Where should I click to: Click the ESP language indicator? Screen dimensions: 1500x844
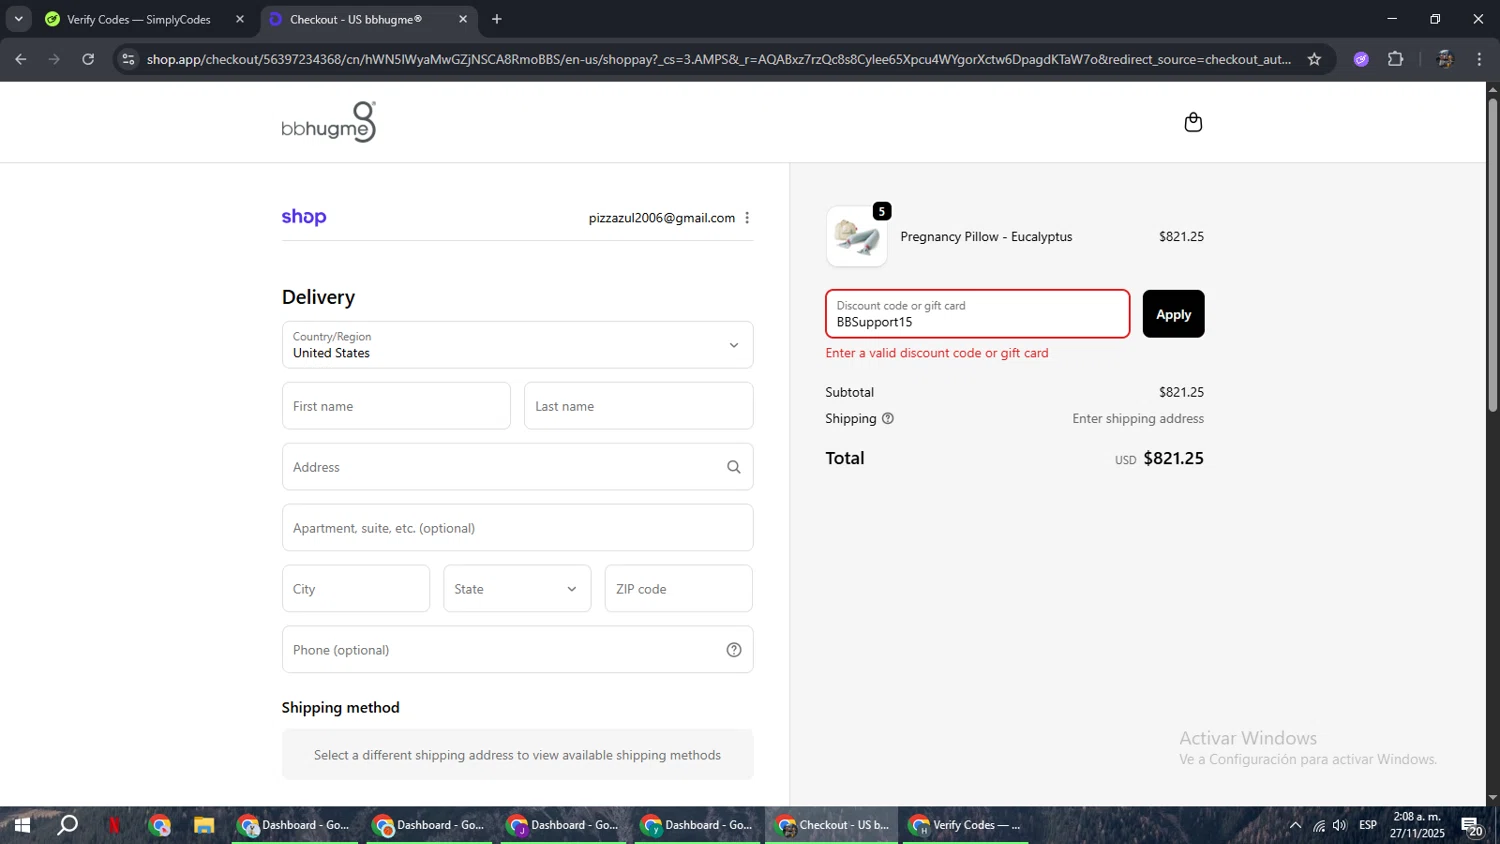(1368, 826)
